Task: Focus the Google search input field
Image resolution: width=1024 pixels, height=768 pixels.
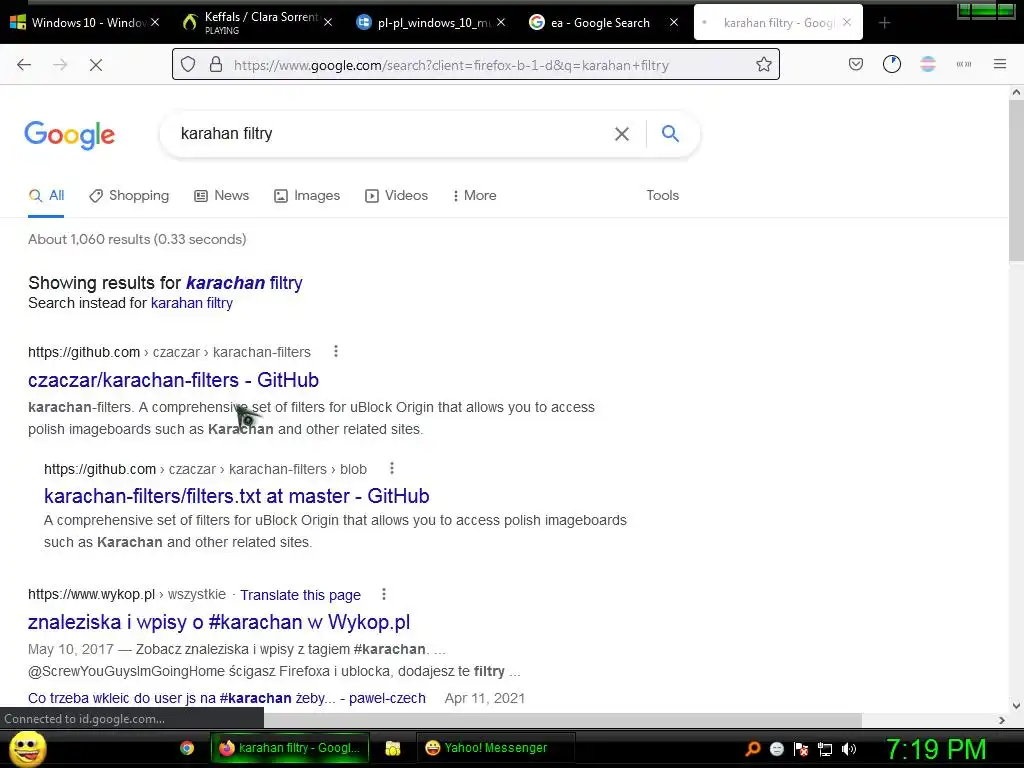Action: 392,134
